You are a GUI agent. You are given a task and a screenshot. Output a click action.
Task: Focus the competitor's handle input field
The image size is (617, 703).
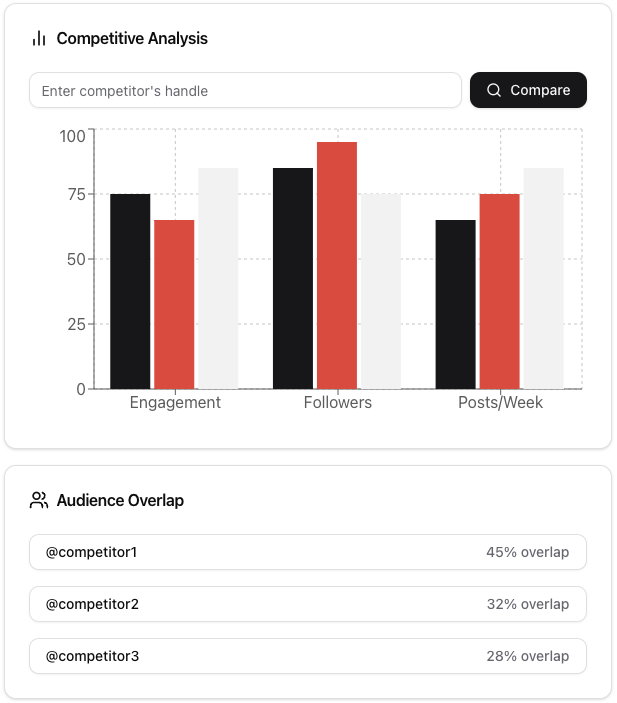tap(245, 90)
